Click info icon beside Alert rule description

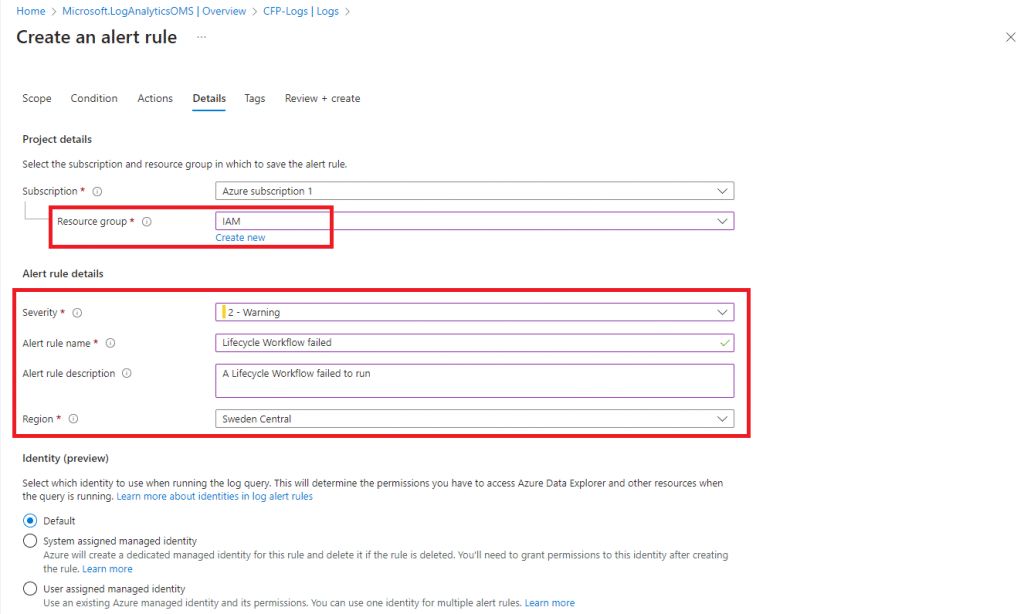click(127, 374)
